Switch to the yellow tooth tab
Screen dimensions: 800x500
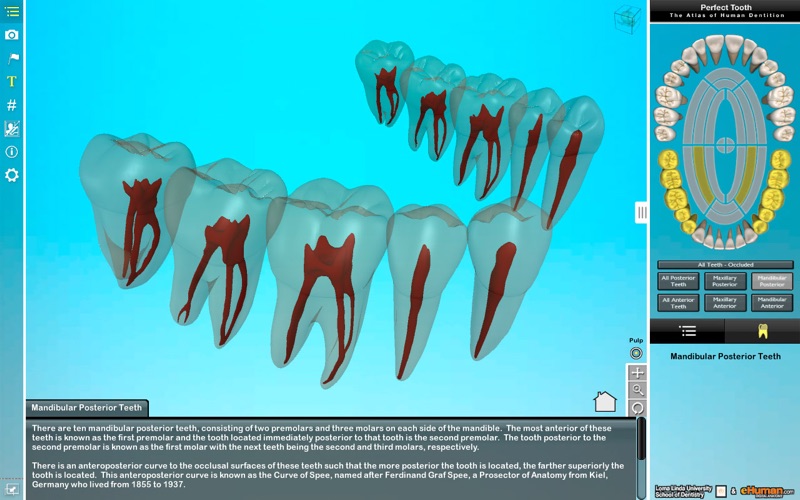[x=762, y=331]
